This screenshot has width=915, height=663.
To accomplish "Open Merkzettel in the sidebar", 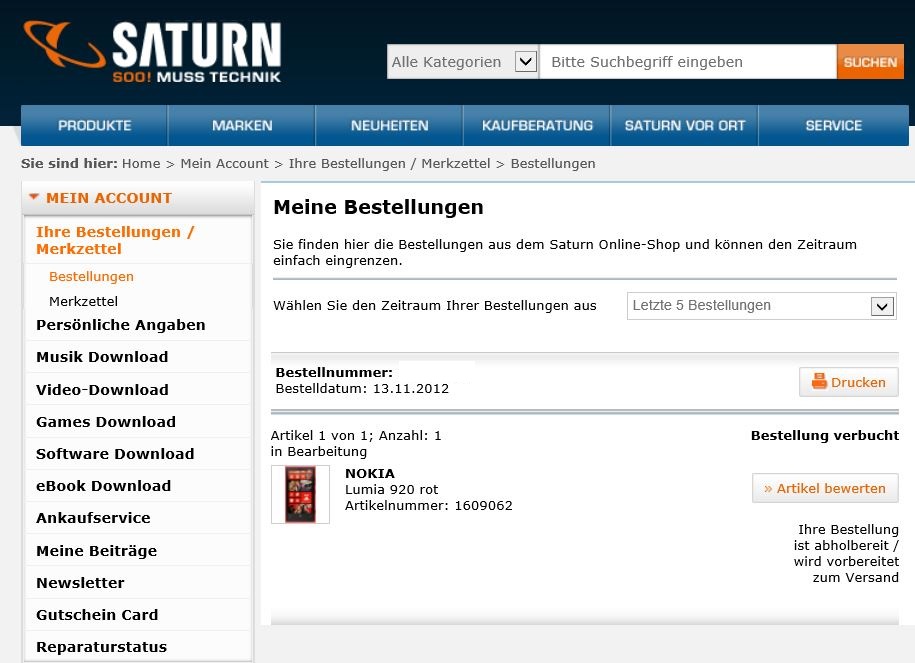I will point(83,301).
